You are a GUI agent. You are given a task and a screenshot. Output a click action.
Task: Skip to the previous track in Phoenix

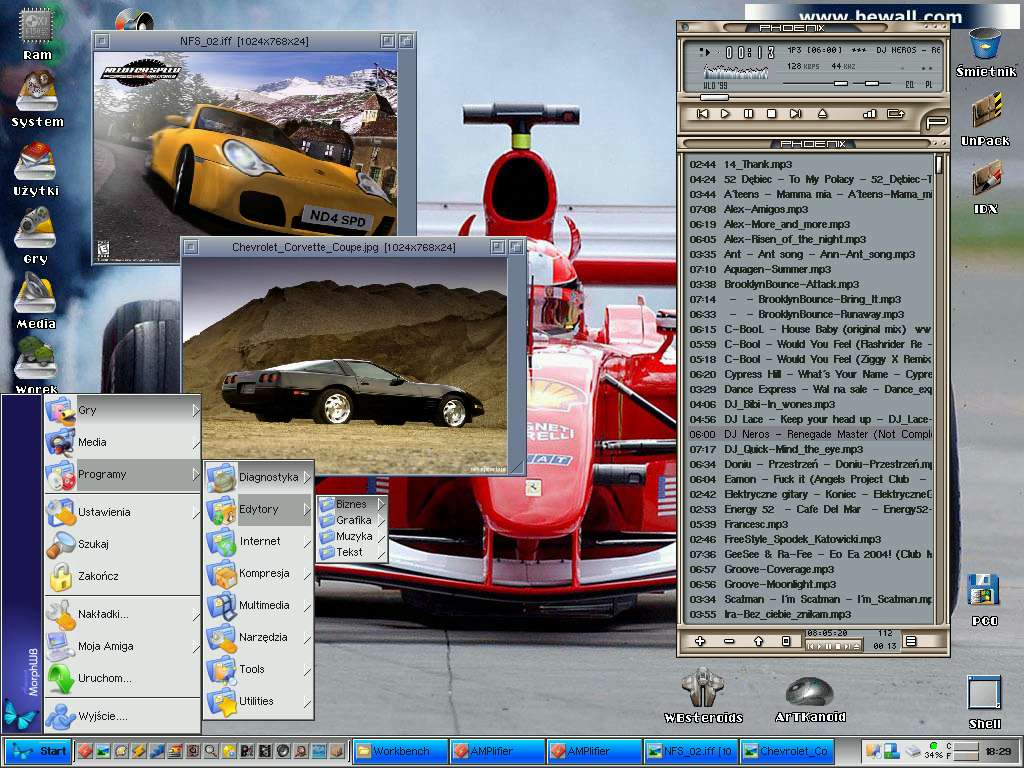pyautogui.click(x=703, y=114)
